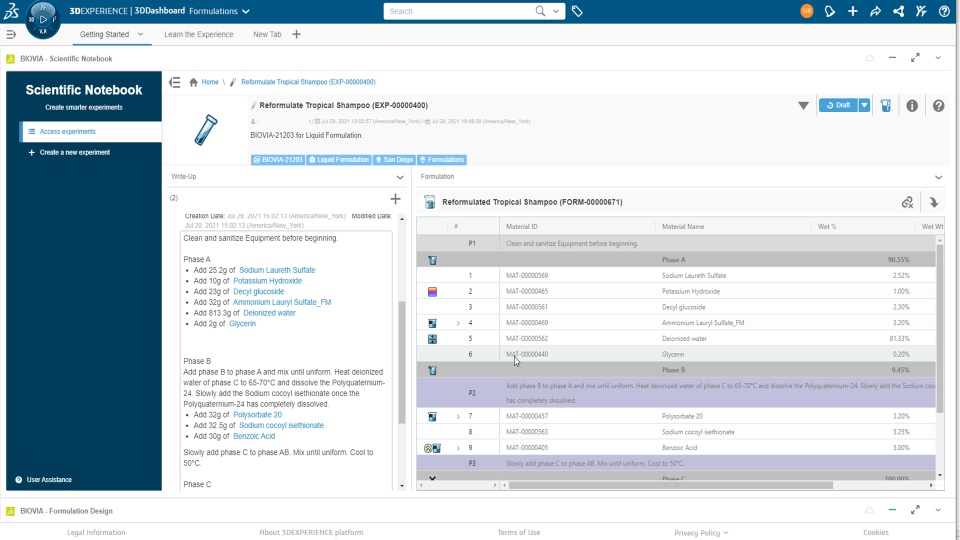Go to Home via house icon
This screenshot has height=540, width=960.
[193, 82]
